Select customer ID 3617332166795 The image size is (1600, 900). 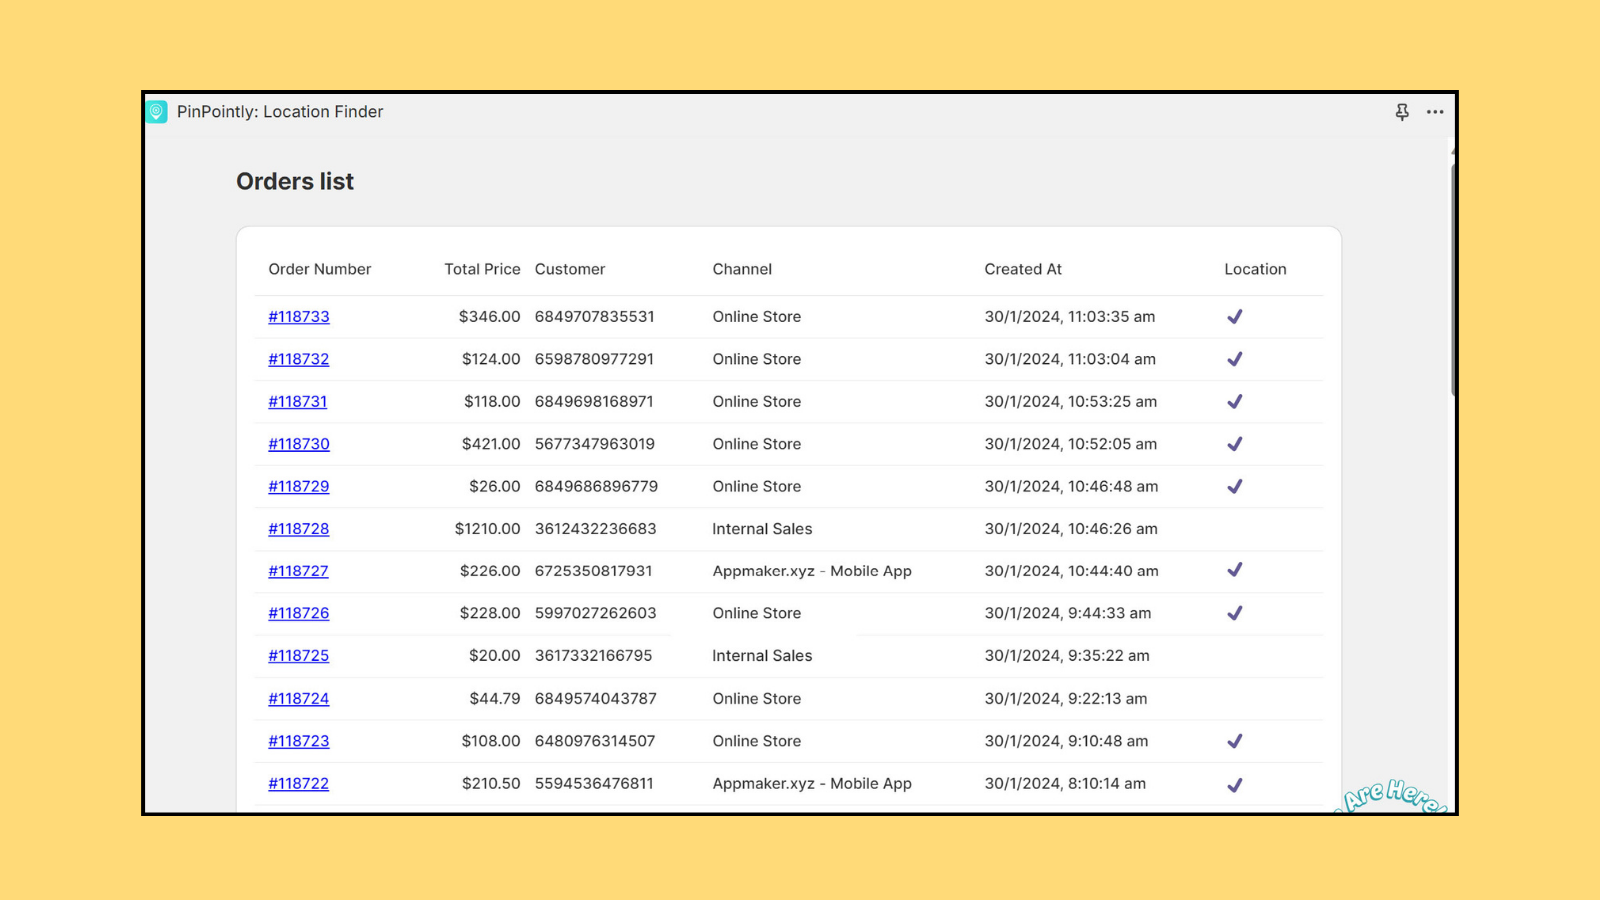pyautogui.click(x=594, y=656)
